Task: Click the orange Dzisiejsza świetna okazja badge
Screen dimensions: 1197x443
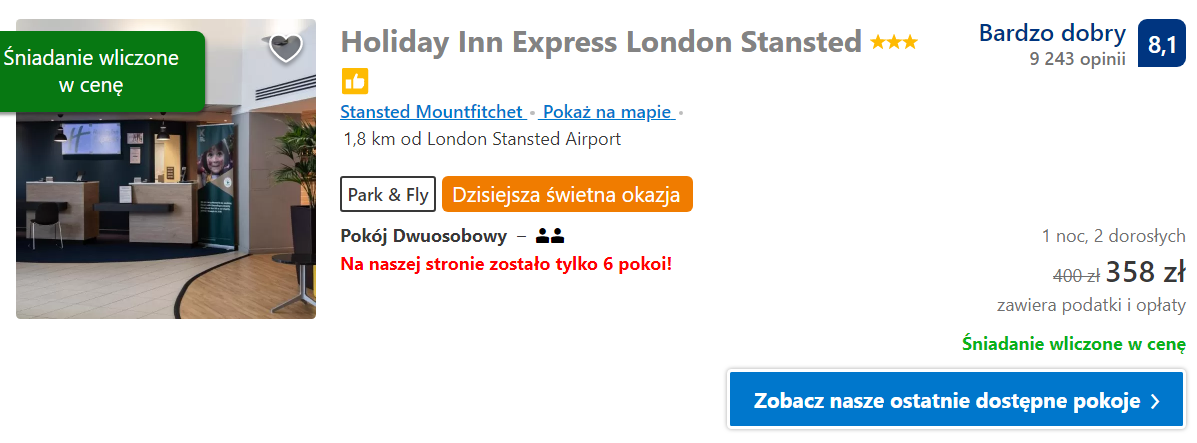Action: (567, 195)
